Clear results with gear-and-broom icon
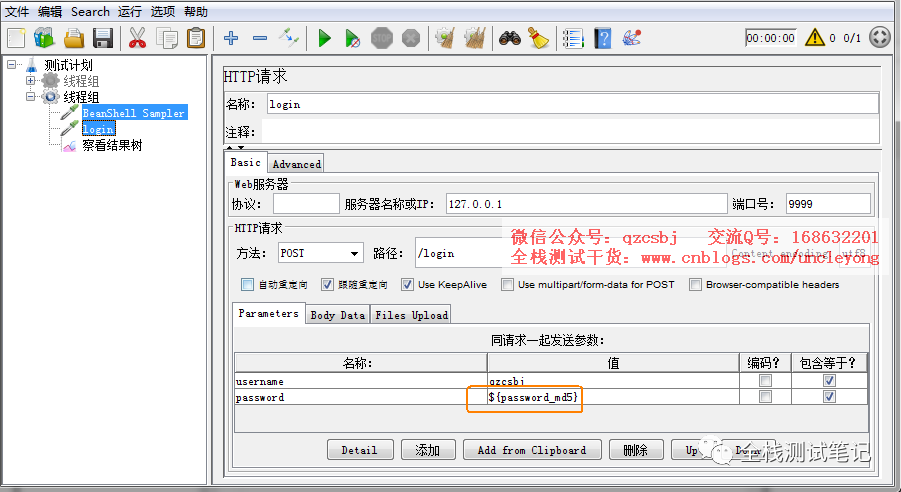The image size is (901, 492). point(445,39)
